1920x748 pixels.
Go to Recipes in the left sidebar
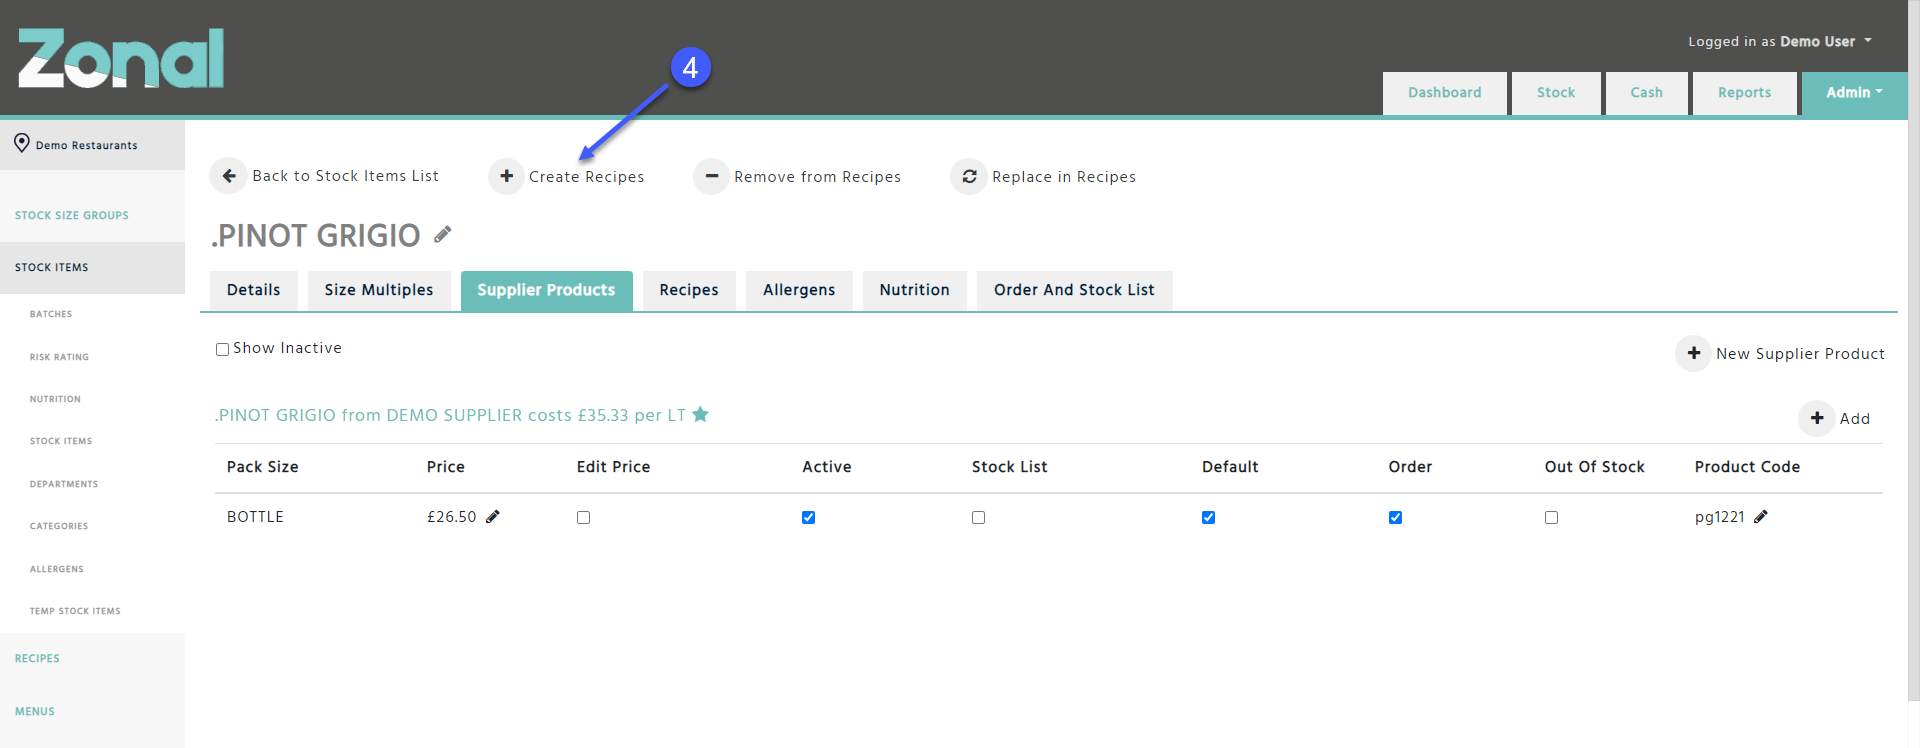click(x=37, y=658)
